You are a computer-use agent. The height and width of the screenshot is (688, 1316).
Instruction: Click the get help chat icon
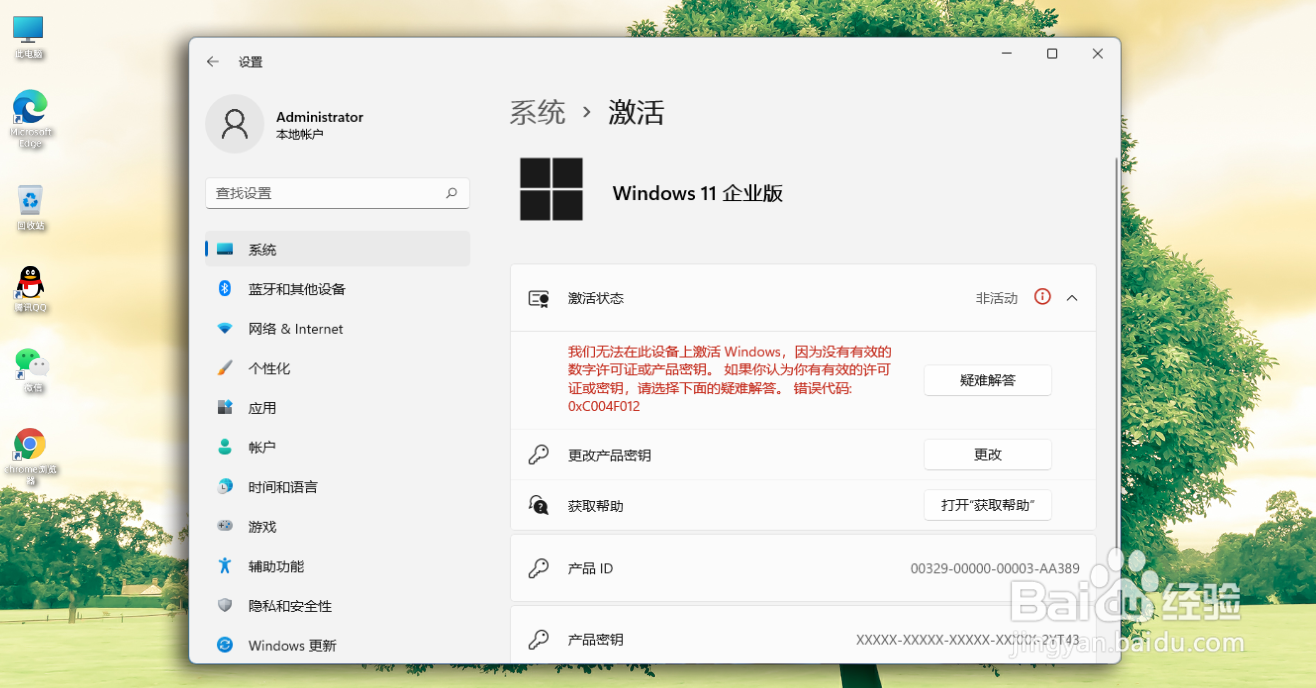539,505
